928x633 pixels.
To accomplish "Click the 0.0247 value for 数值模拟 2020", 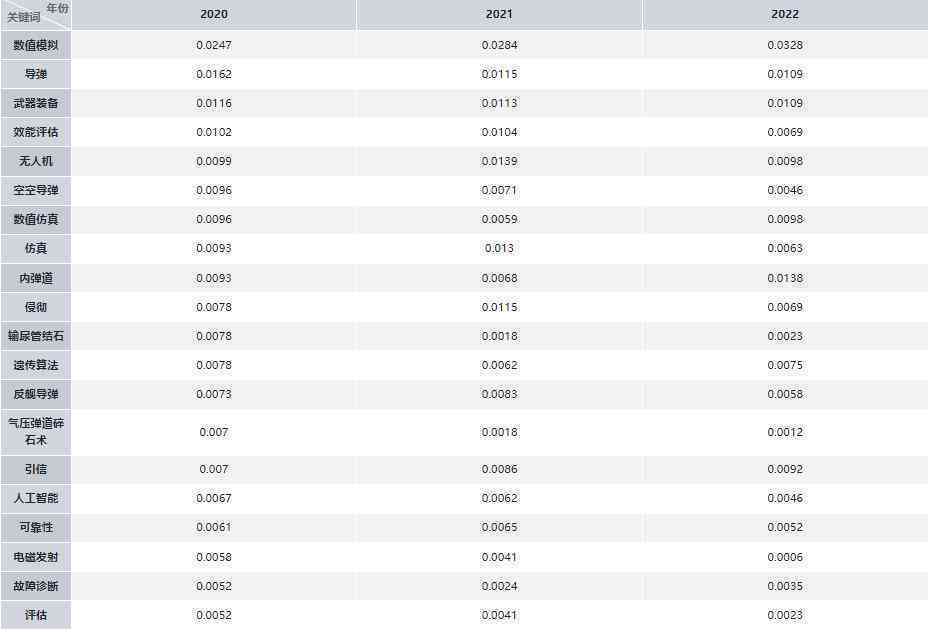I will 214,45.
